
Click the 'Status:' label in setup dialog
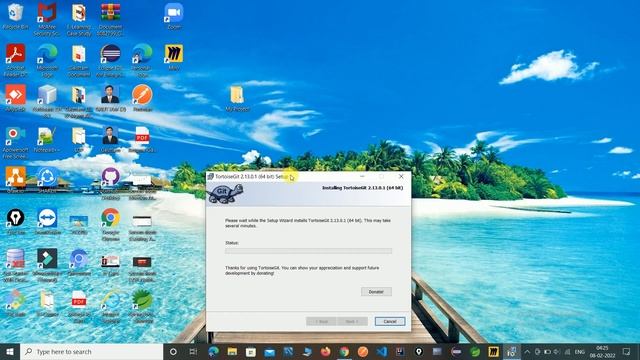click(232, 243)
